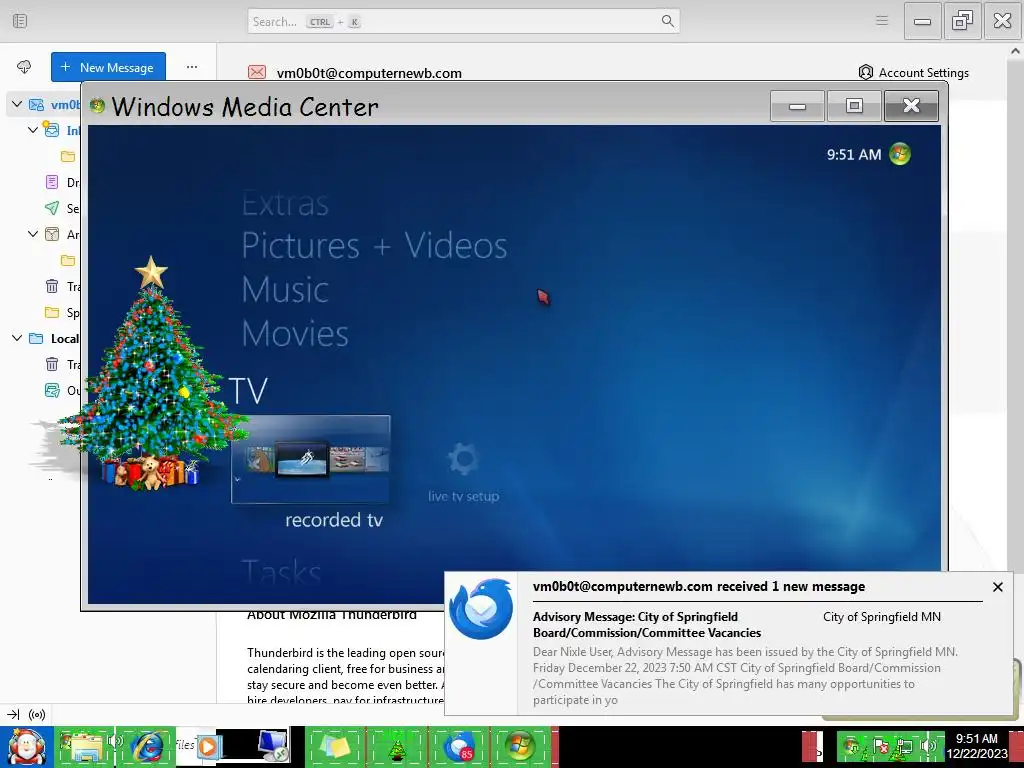Viewport: 1024px width, 768px height.
Task: Select Pictures + Videos in Media Center
Action: (x=374, y=246)
